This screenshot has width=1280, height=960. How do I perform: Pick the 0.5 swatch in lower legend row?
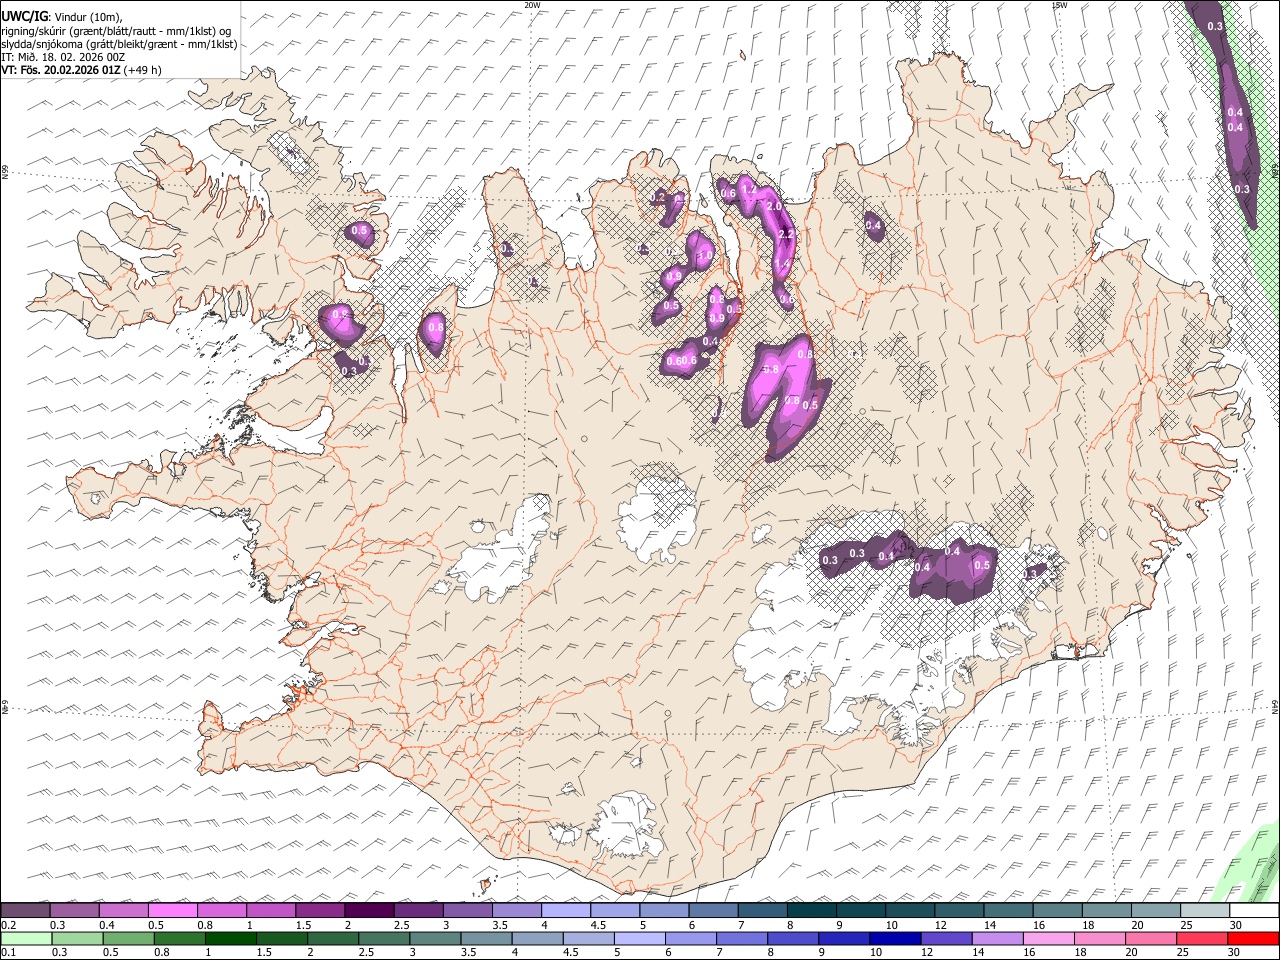[128, 938]
